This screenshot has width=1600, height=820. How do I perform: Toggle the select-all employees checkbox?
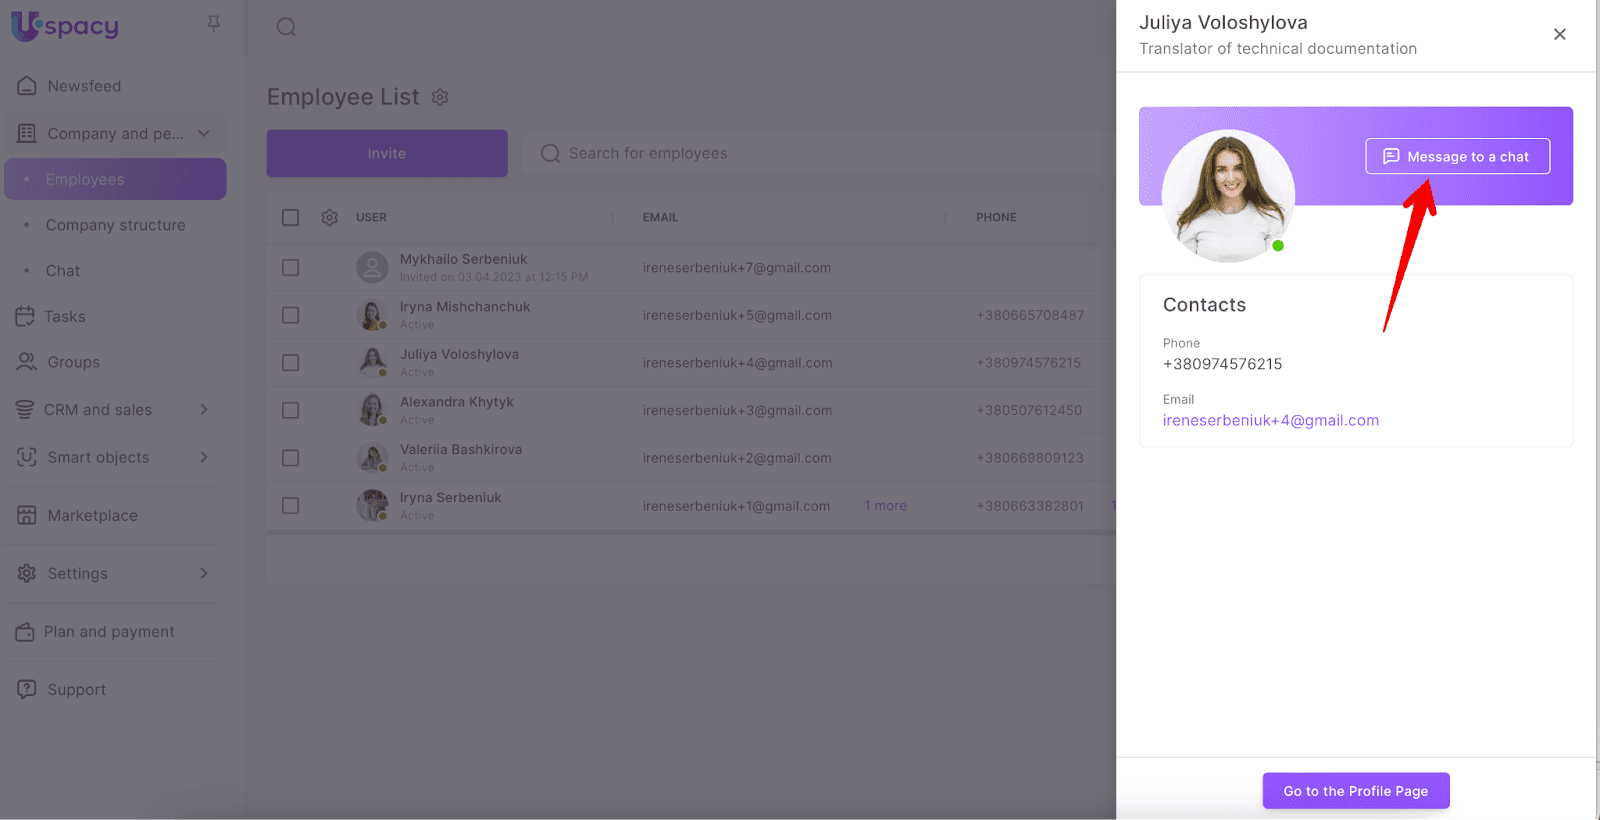pos(290,217)
